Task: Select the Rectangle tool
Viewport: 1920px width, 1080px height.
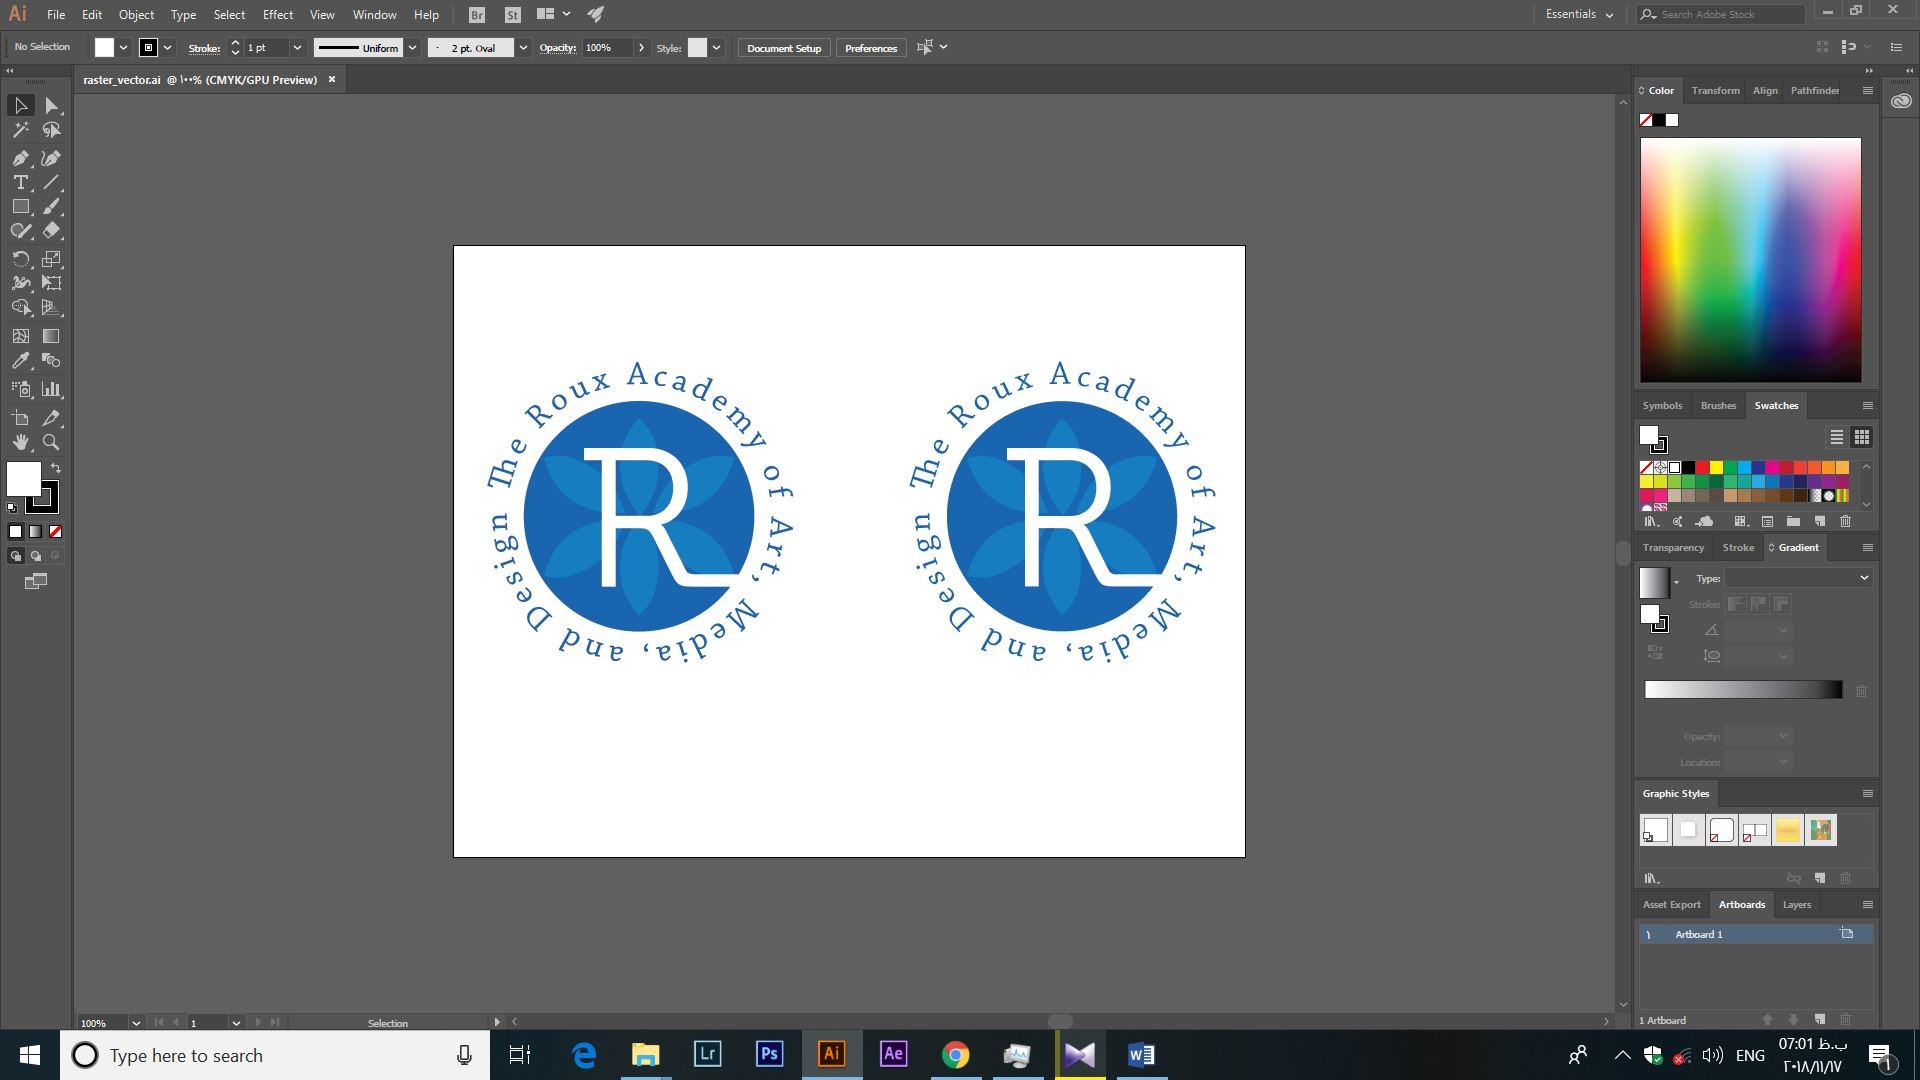Action: (x=20, y=206)
